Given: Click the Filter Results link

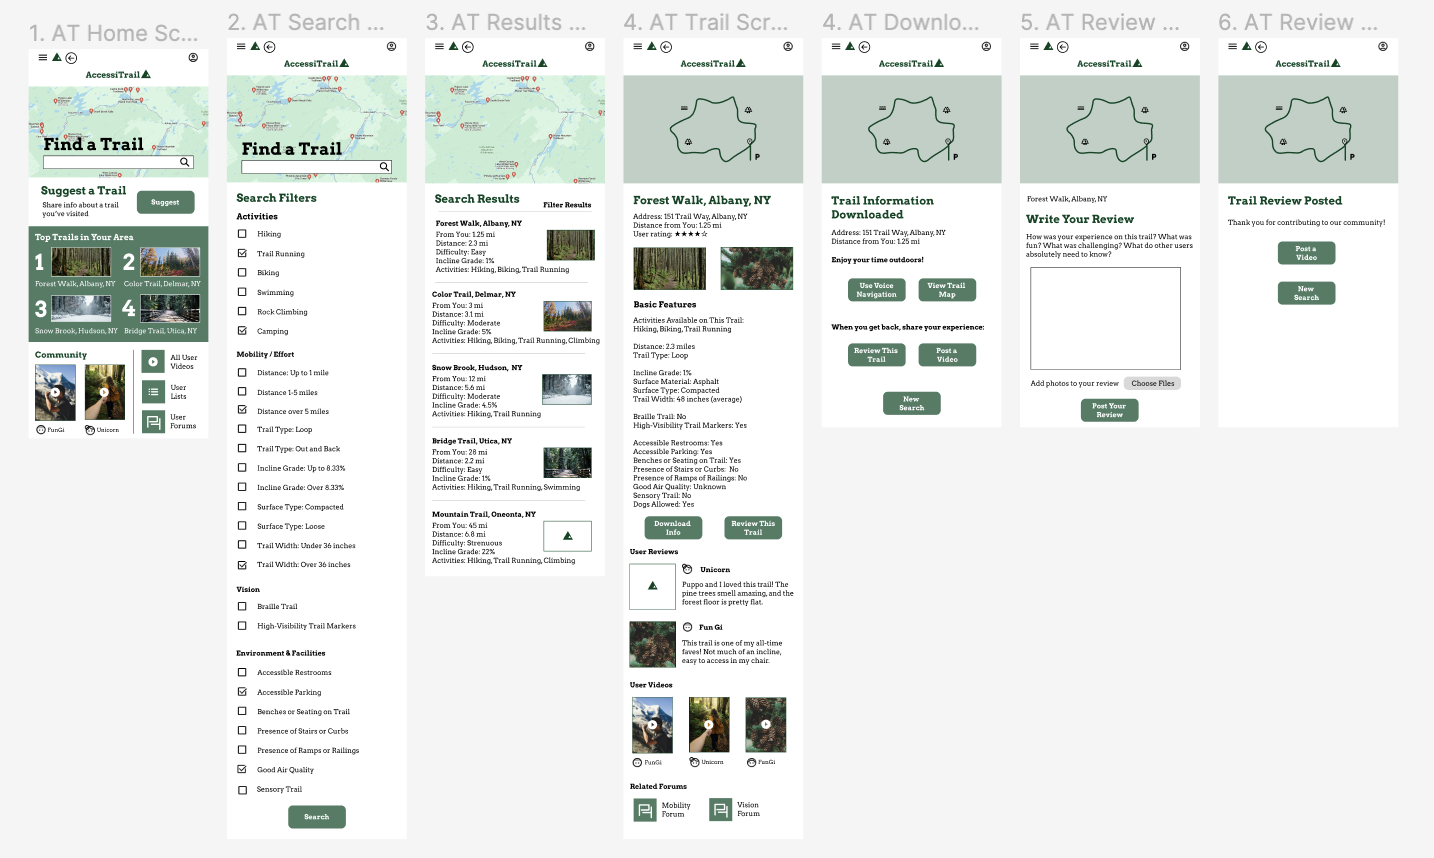Looking at the screenshot, I should 567,205.
